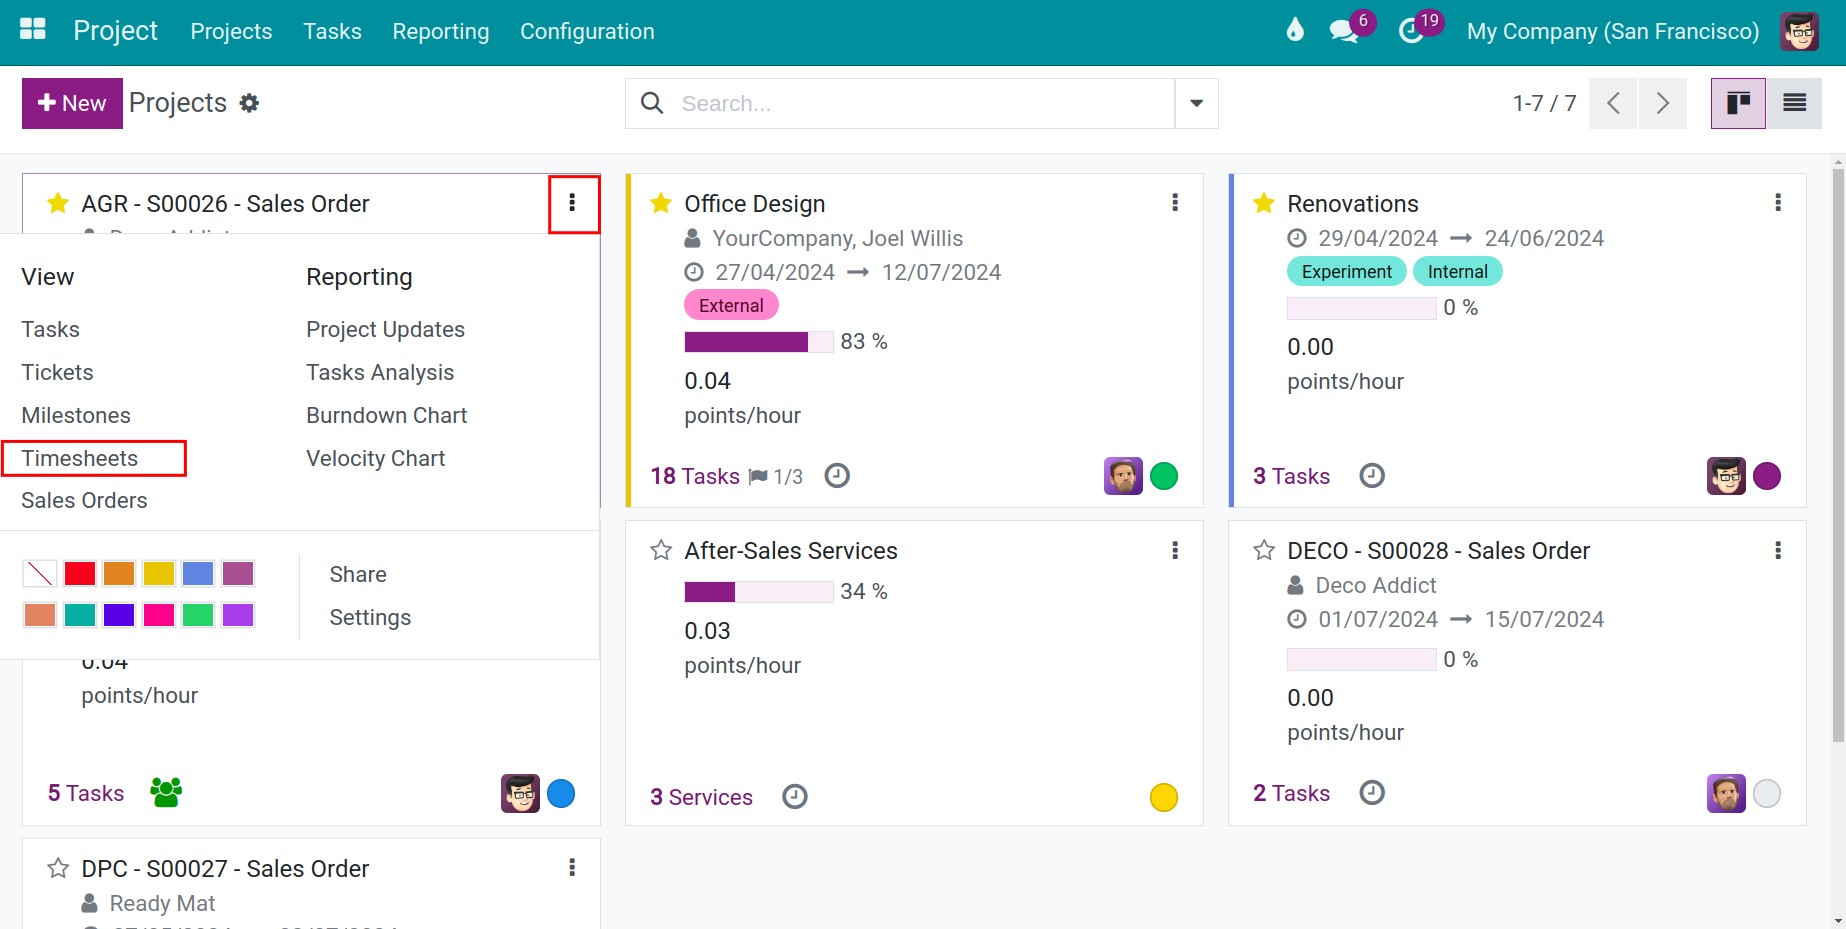Toggle favorite star on Renovations
The width and height of the screenshot is (1846, 929).
click(x=1264, y=204)
